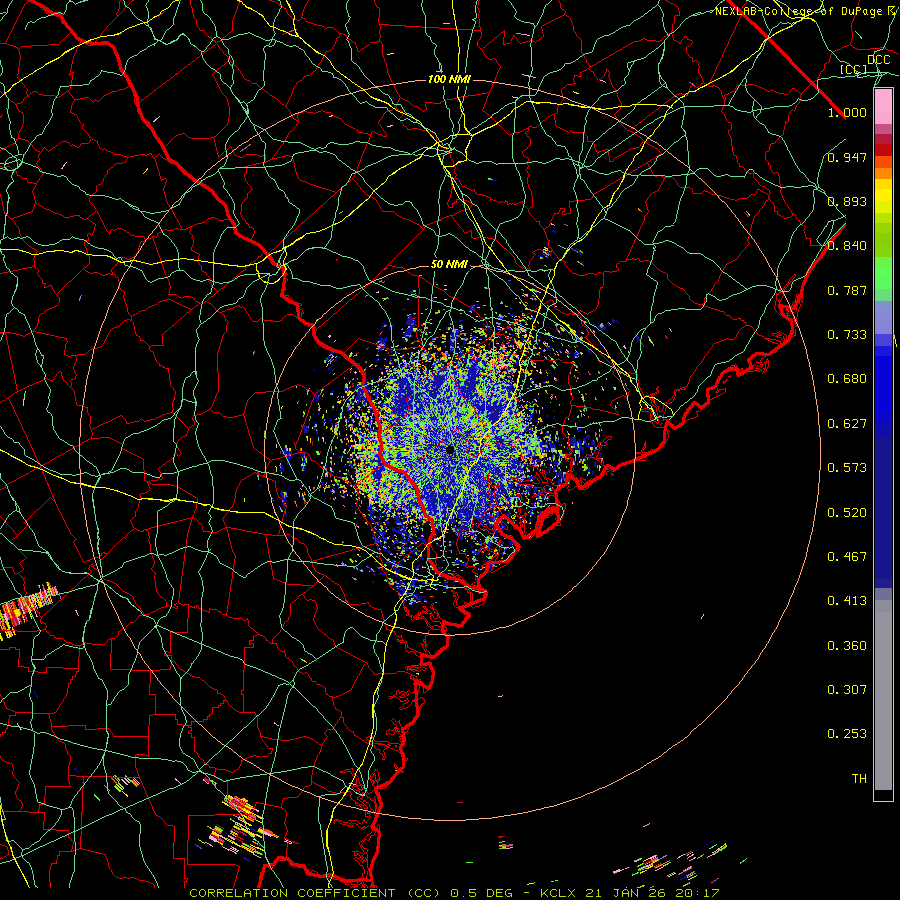The width and height of the screenshot is (900, 900).
Task: Click the 50 NMI range ring label
Action: pos(449,265)
